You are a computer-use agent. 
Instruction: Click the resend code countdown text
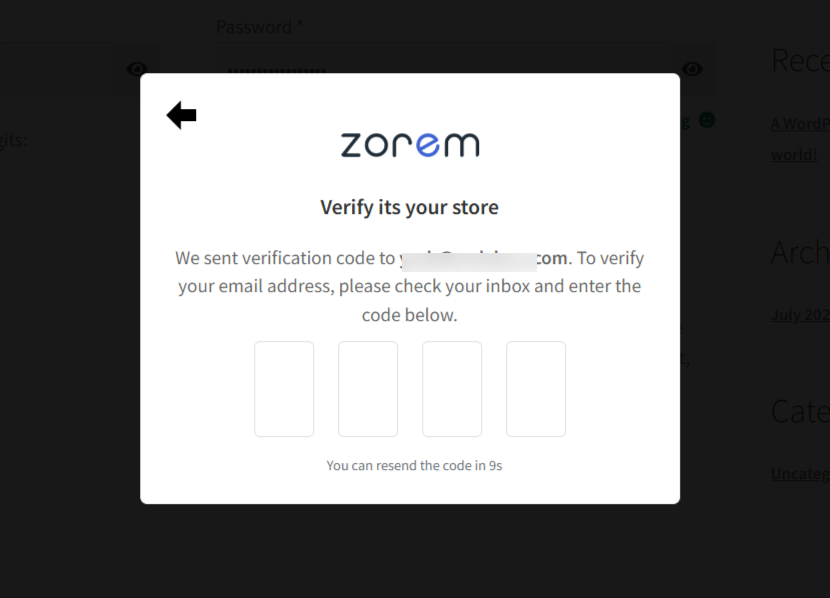(x=414, y=466)
